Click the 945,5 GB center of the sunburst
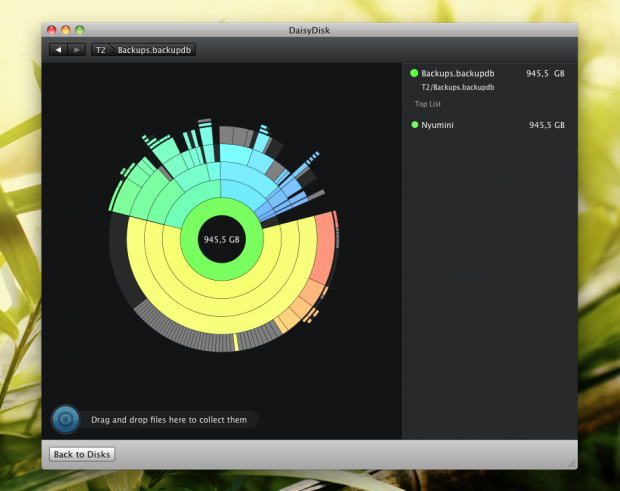 coord(221,240)
